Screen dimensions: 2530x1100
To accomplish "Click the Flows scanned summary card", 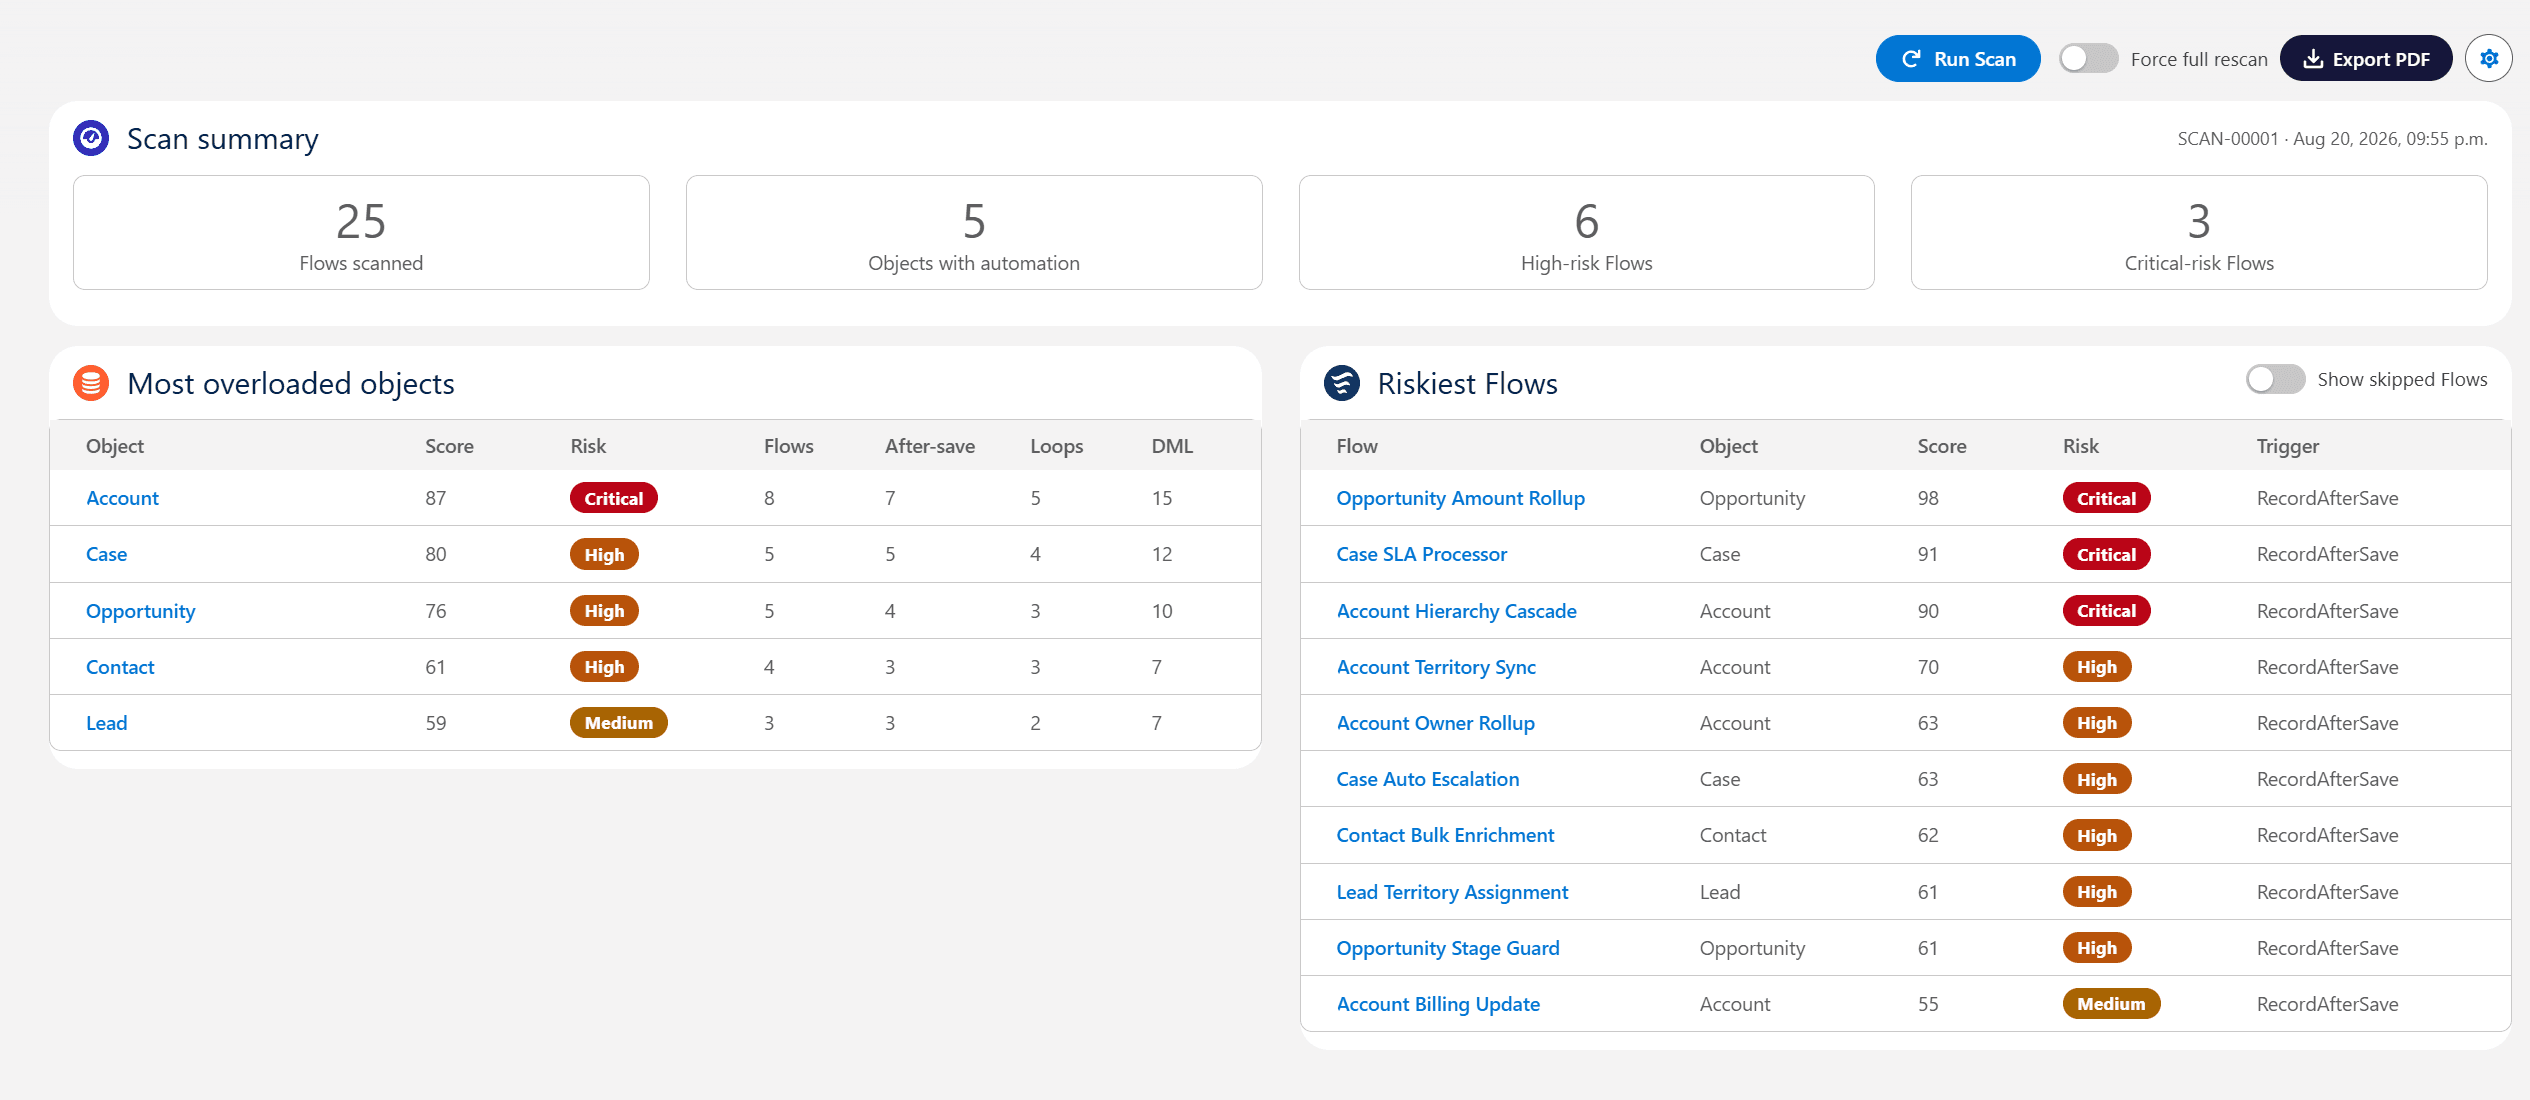I will pos(361,233).
